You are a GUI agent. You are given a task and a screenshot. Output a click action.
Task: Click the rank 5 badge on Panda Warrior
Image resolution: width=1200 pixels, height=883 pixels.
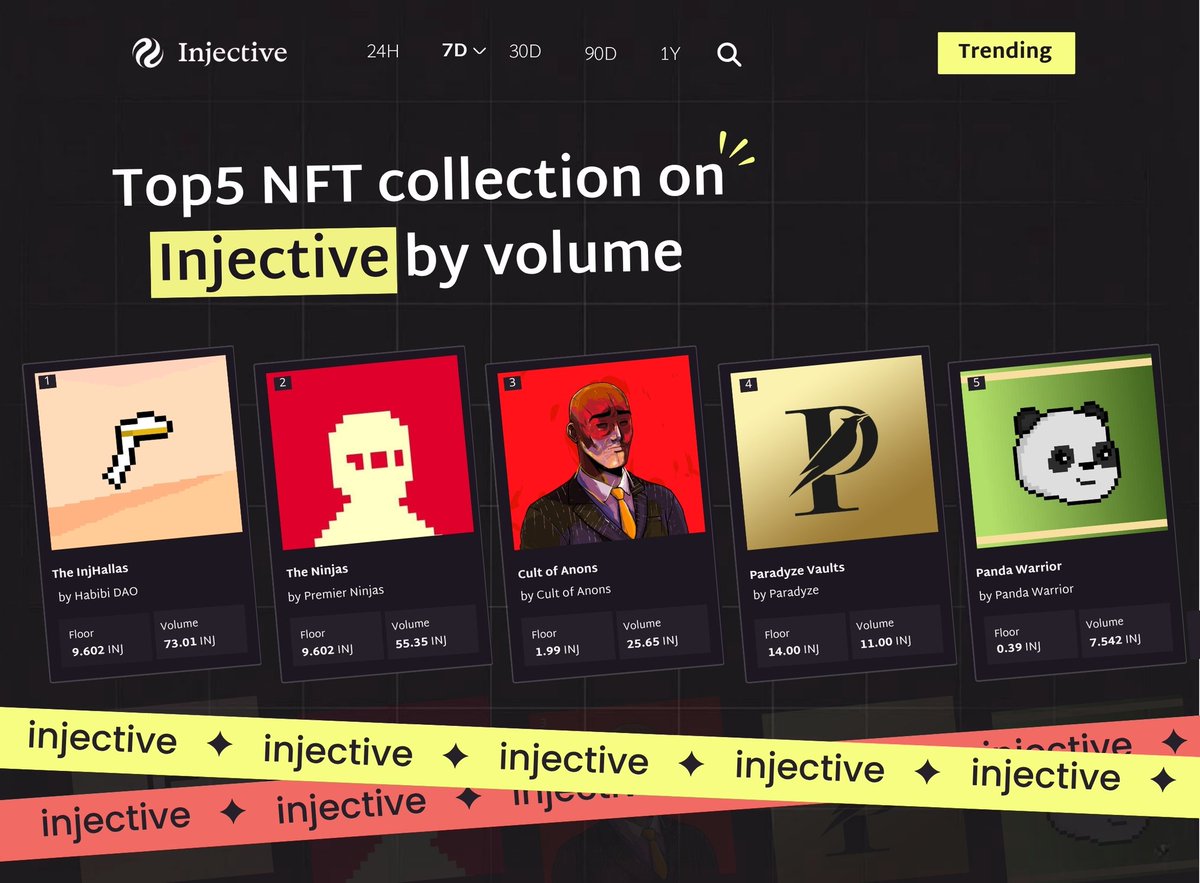[977, 382]
